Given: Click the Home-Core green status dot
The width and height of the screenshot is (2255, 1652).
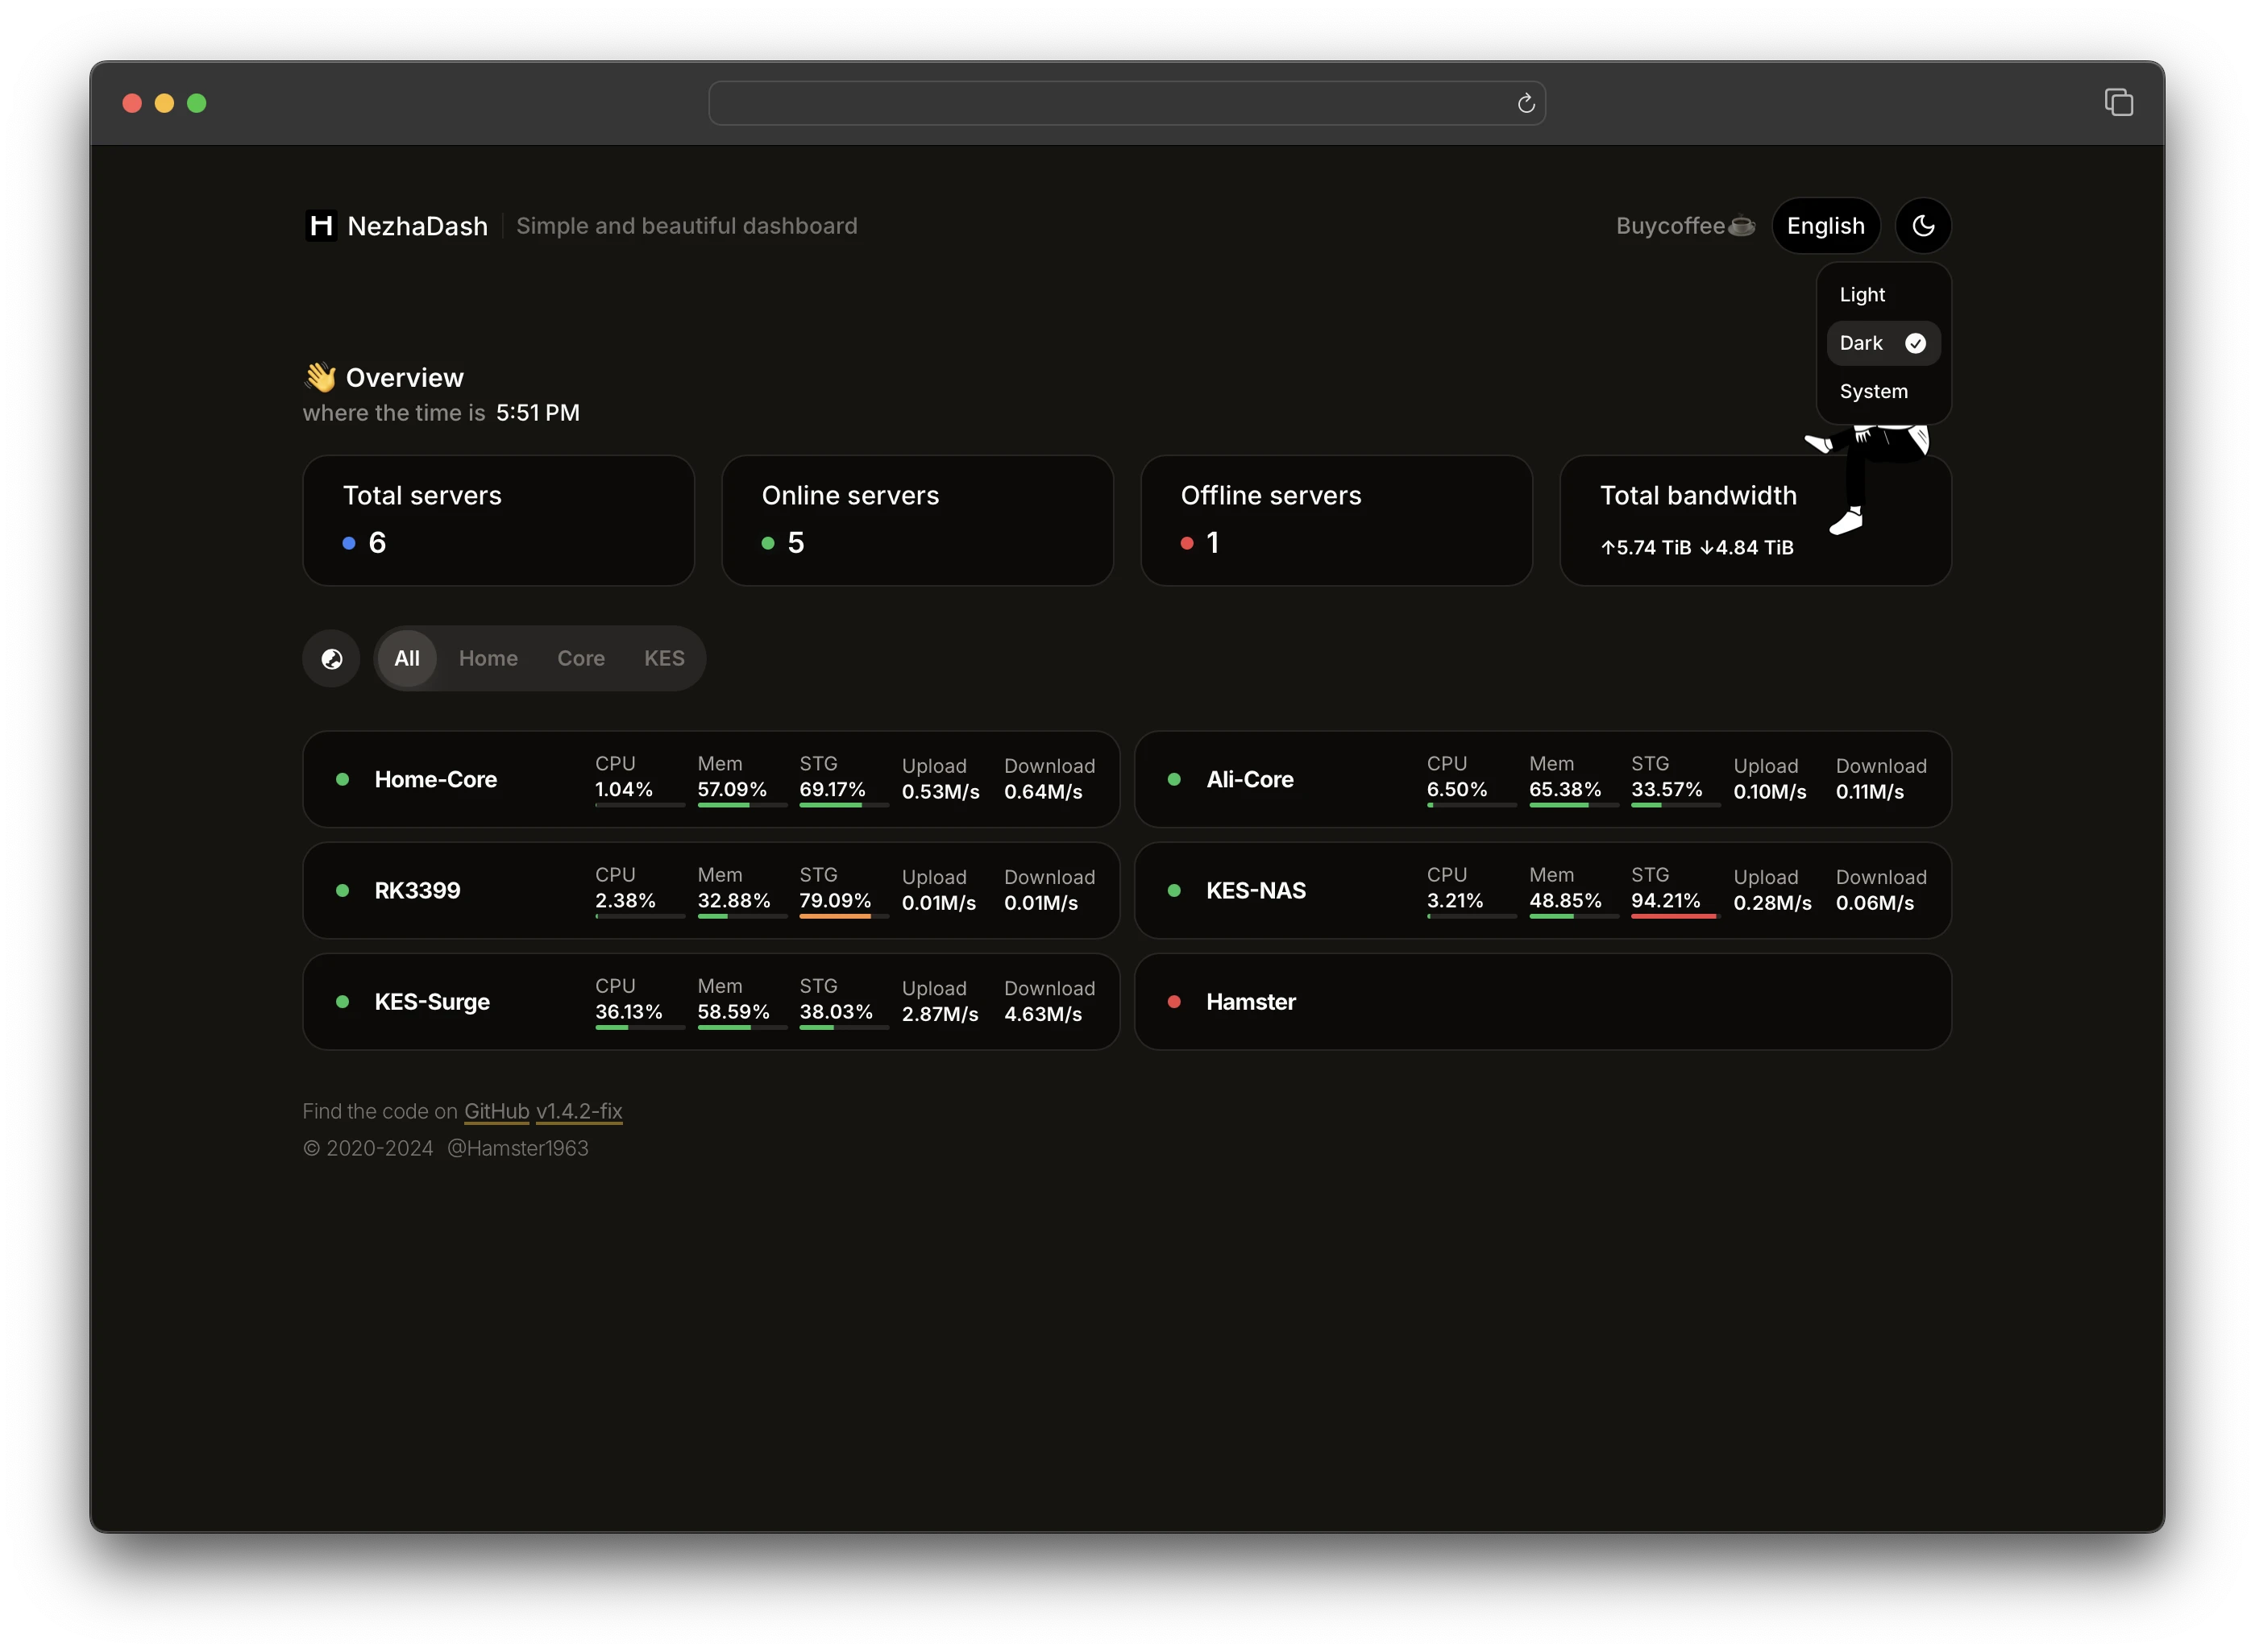Looking at the screenshot, I should click(x=342, y=780).
